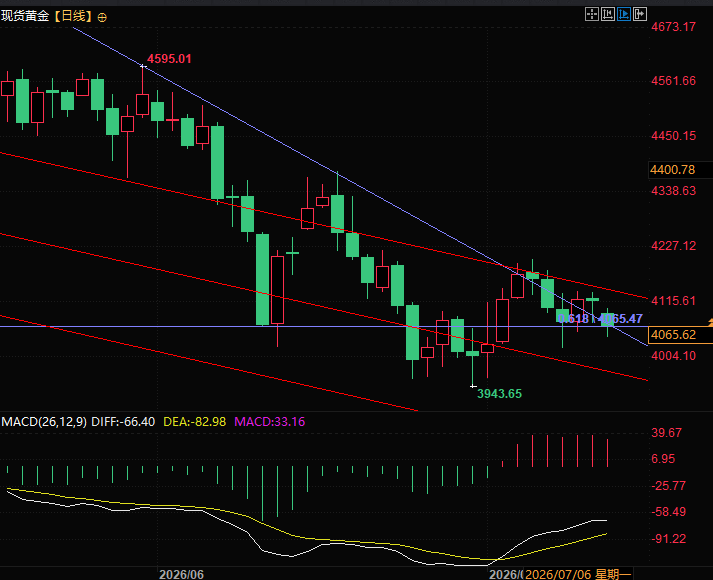Click the magenta MACD:33.16 value
The height and width of the screenshot is (580, 713).
[x=270, y=422]
